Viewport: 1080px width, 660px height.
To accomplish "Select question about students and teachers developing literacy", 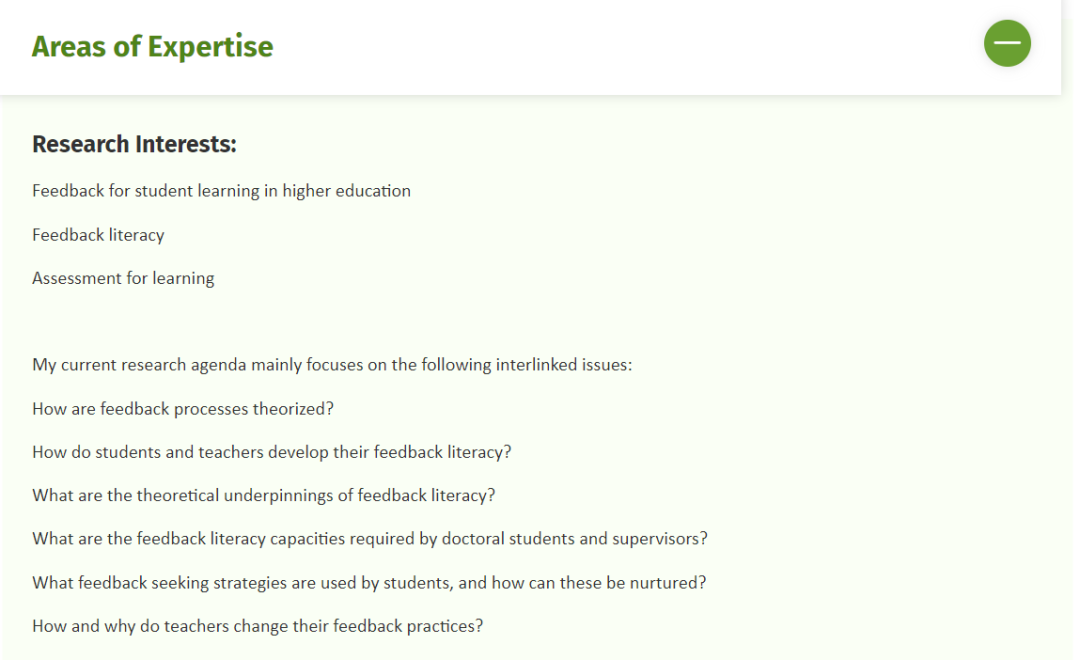I will [x=271, y=452].
